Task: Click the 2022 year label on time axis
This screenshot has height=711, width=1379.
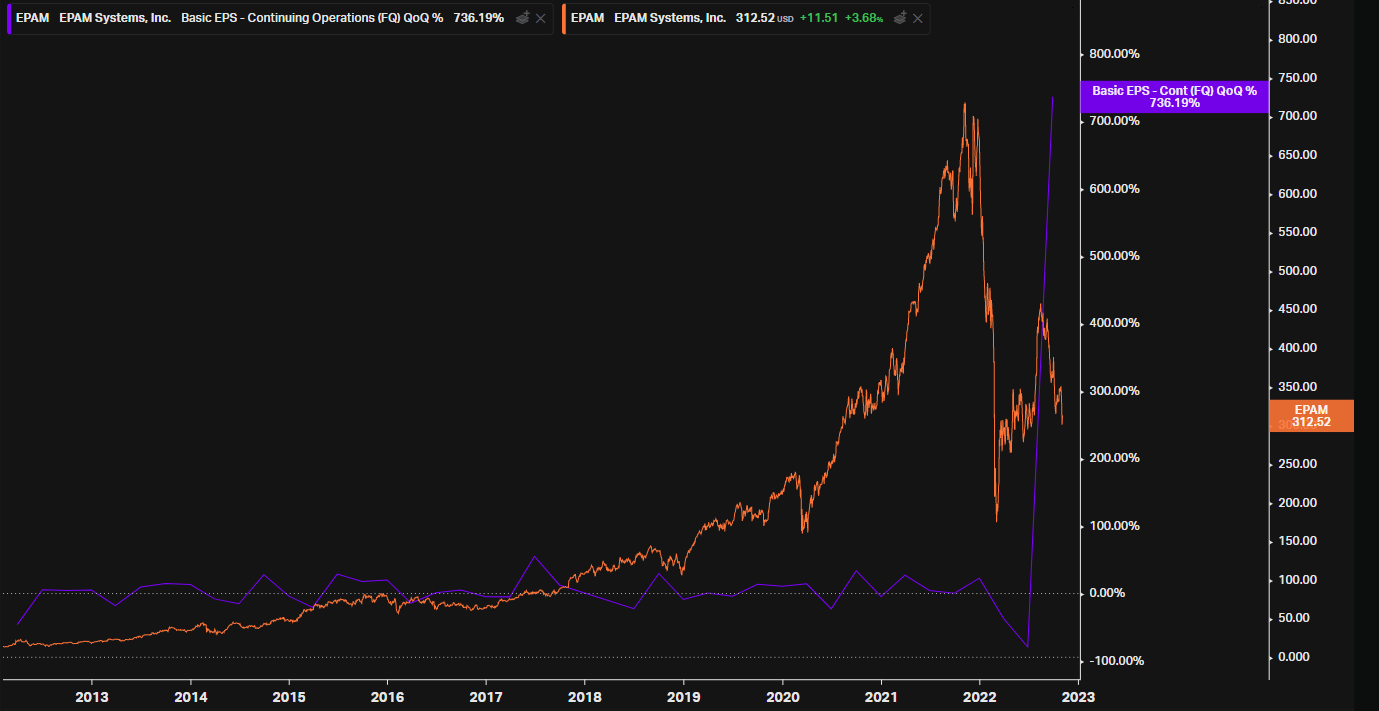Action: pos(980,696)
